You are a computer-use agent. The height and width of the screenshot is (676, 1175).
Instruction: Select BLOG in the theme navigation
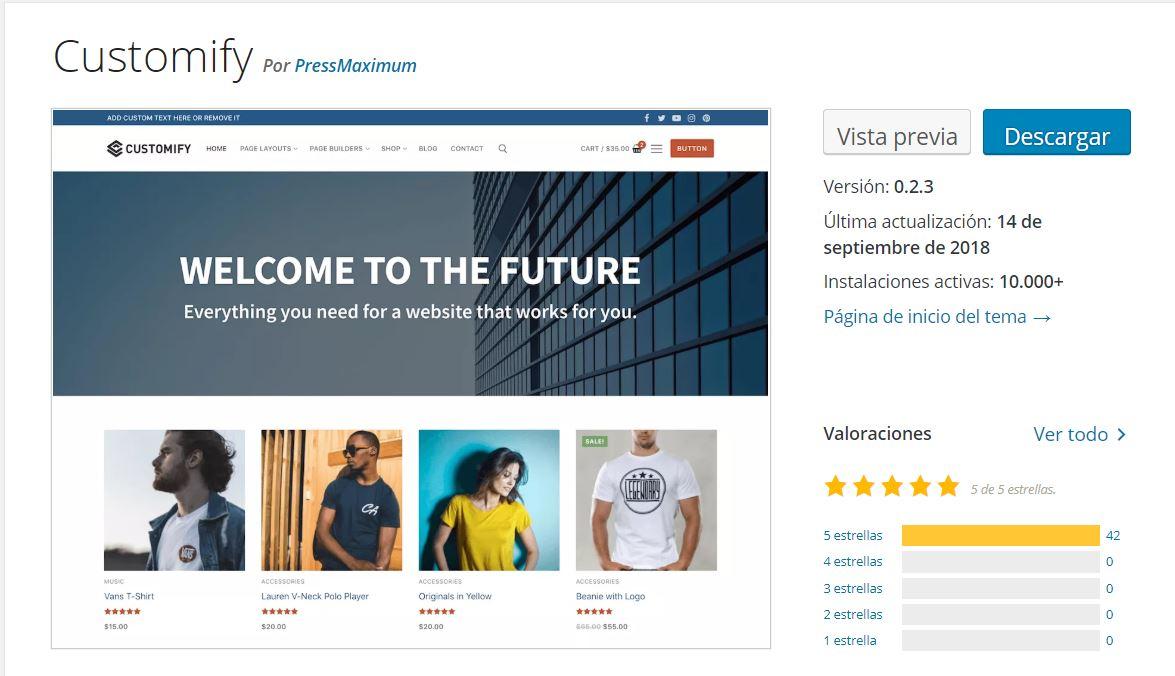(427, 148)
